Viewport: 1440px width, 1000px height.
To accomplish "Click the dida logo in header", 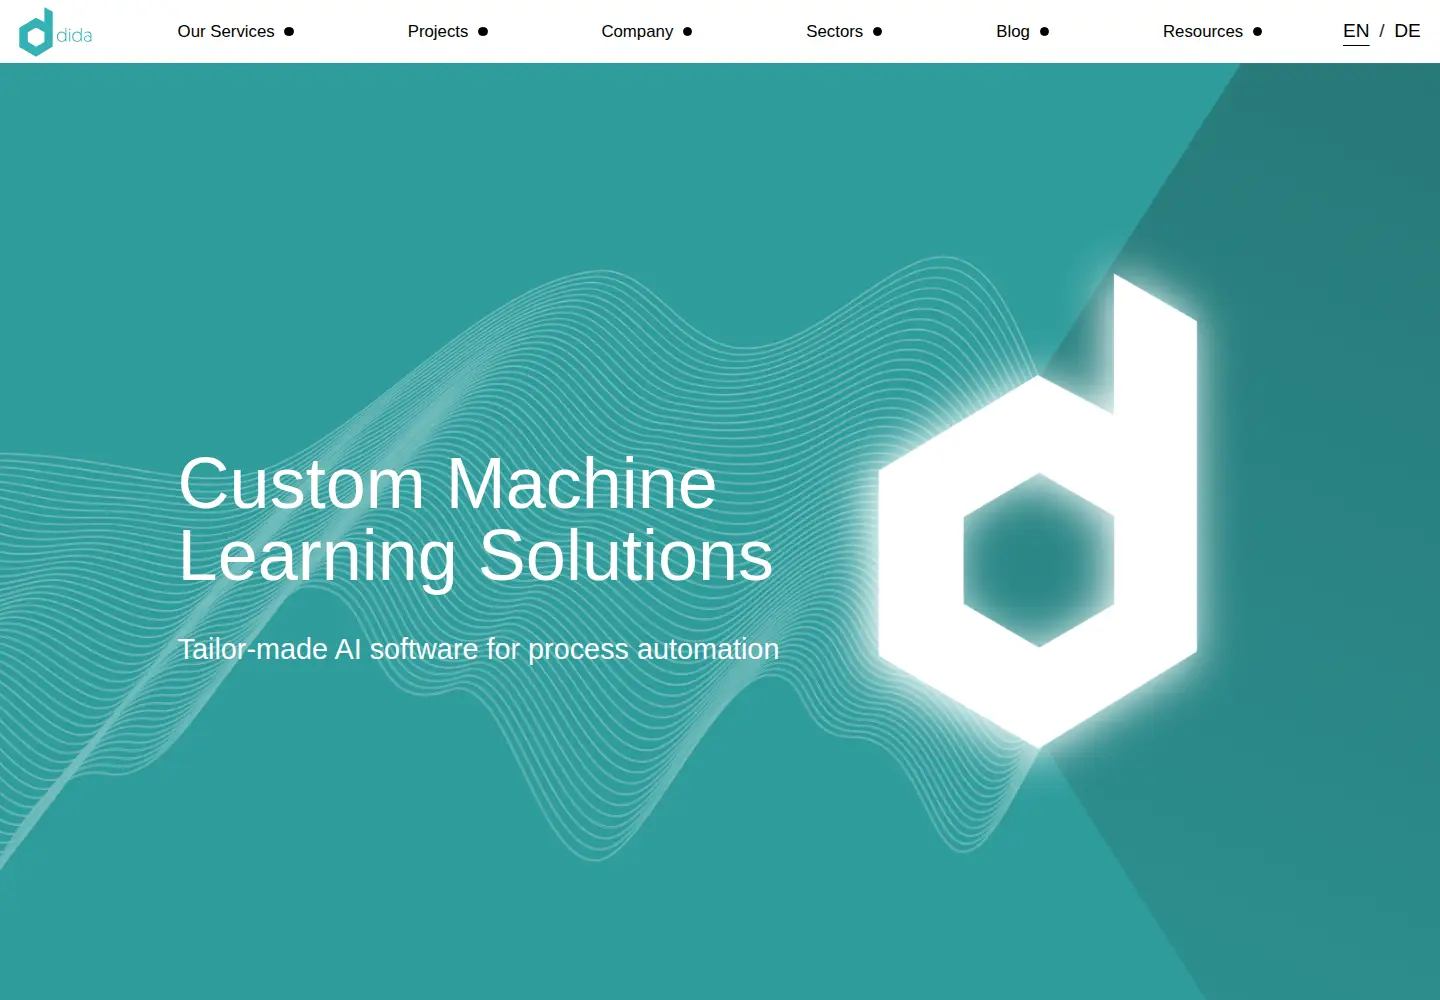I will (56, 32).
